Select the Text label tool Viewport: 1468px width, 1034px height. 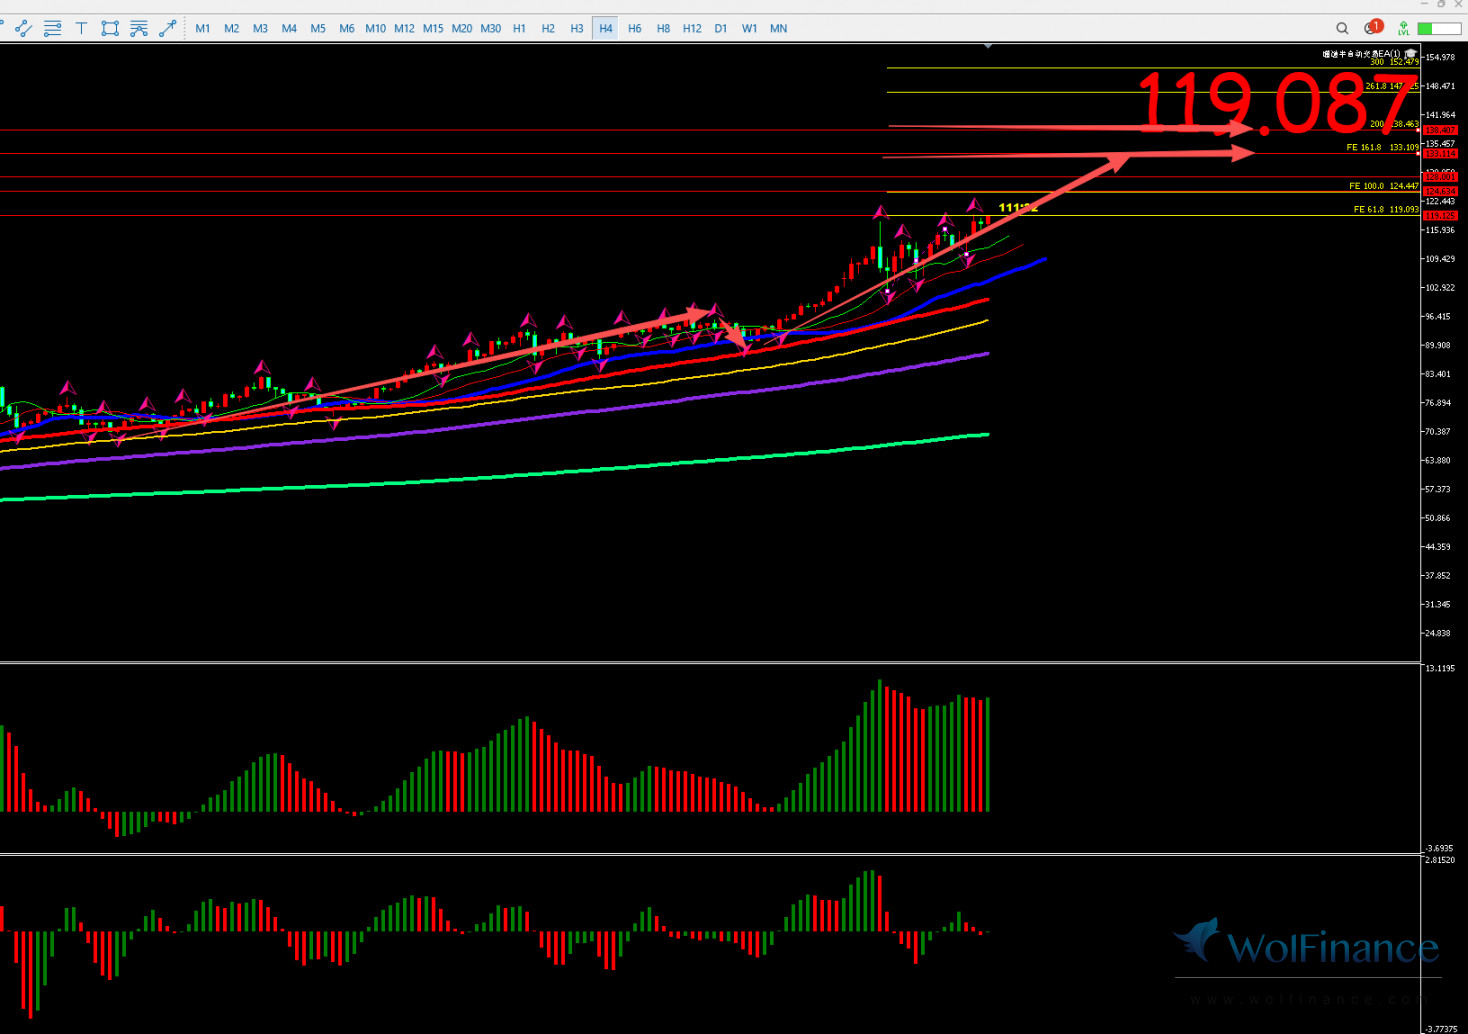(x=81, y=28)
